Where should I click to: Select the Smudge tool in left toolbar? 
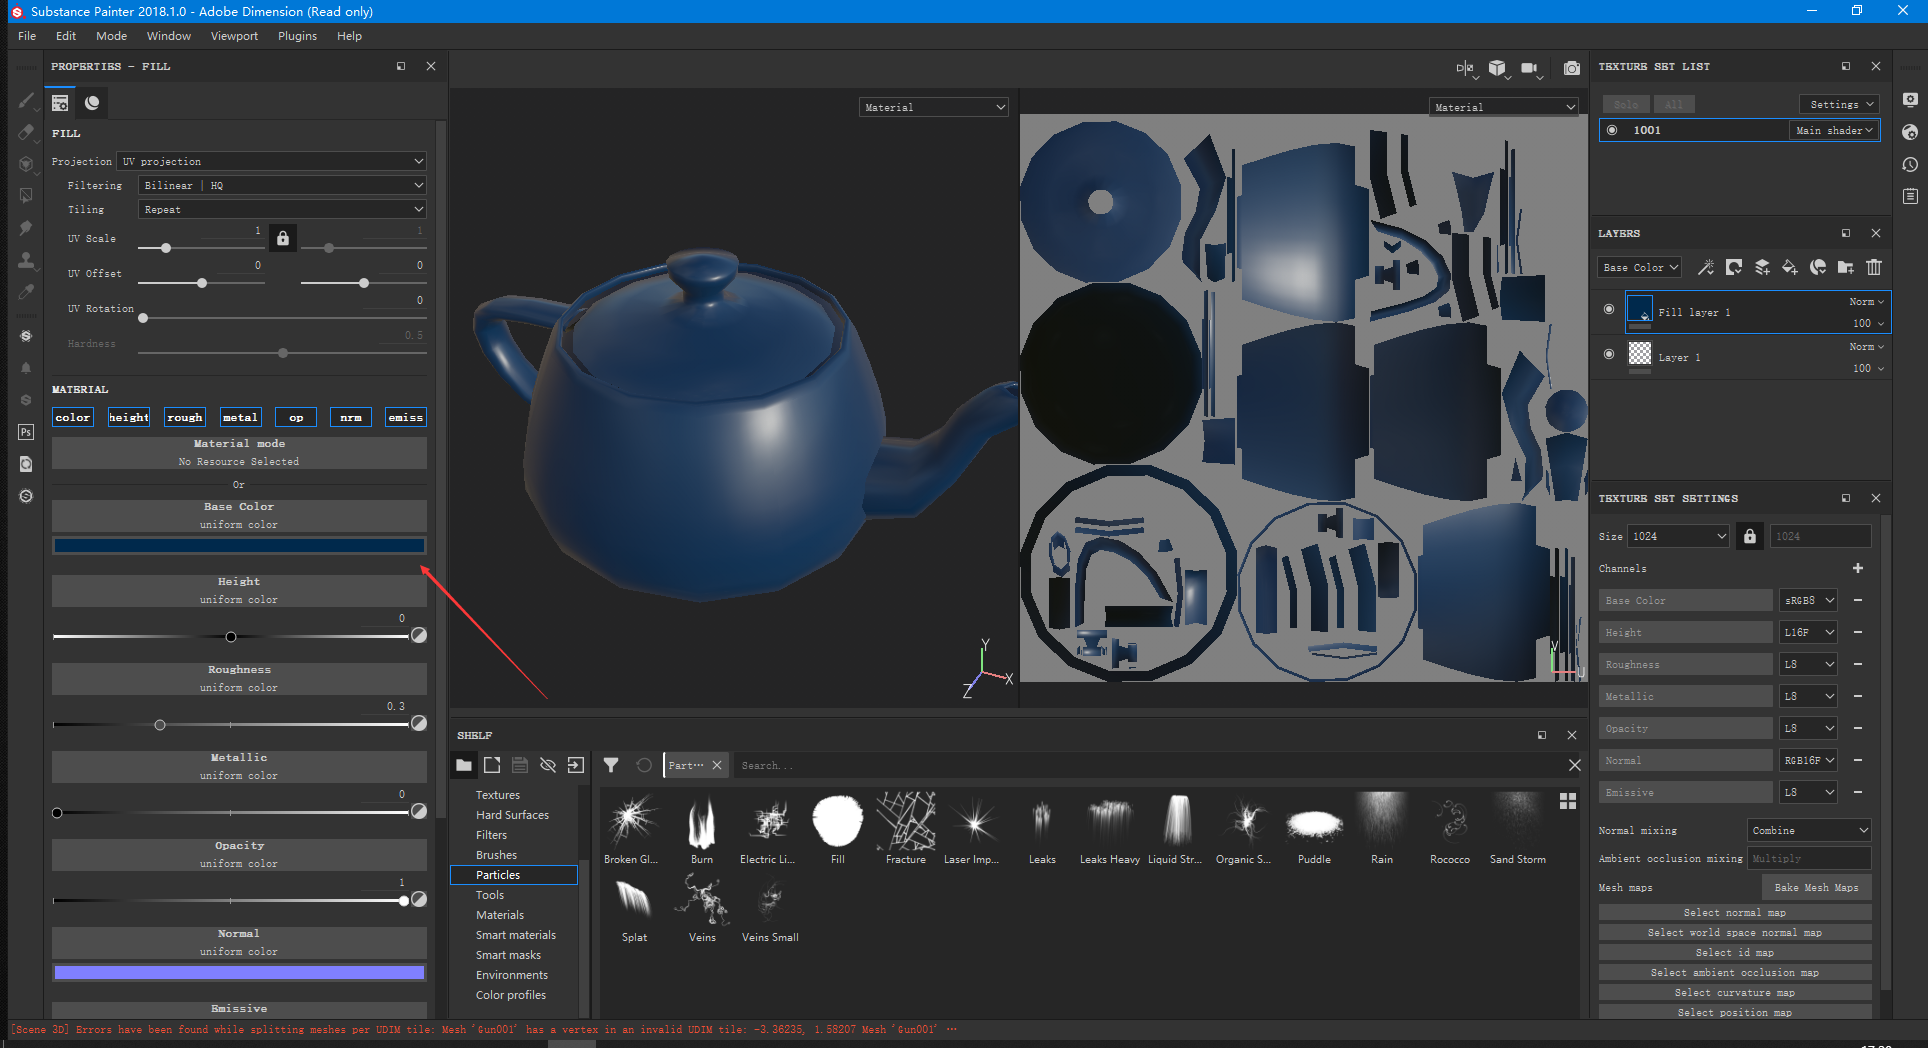[26, 228]
